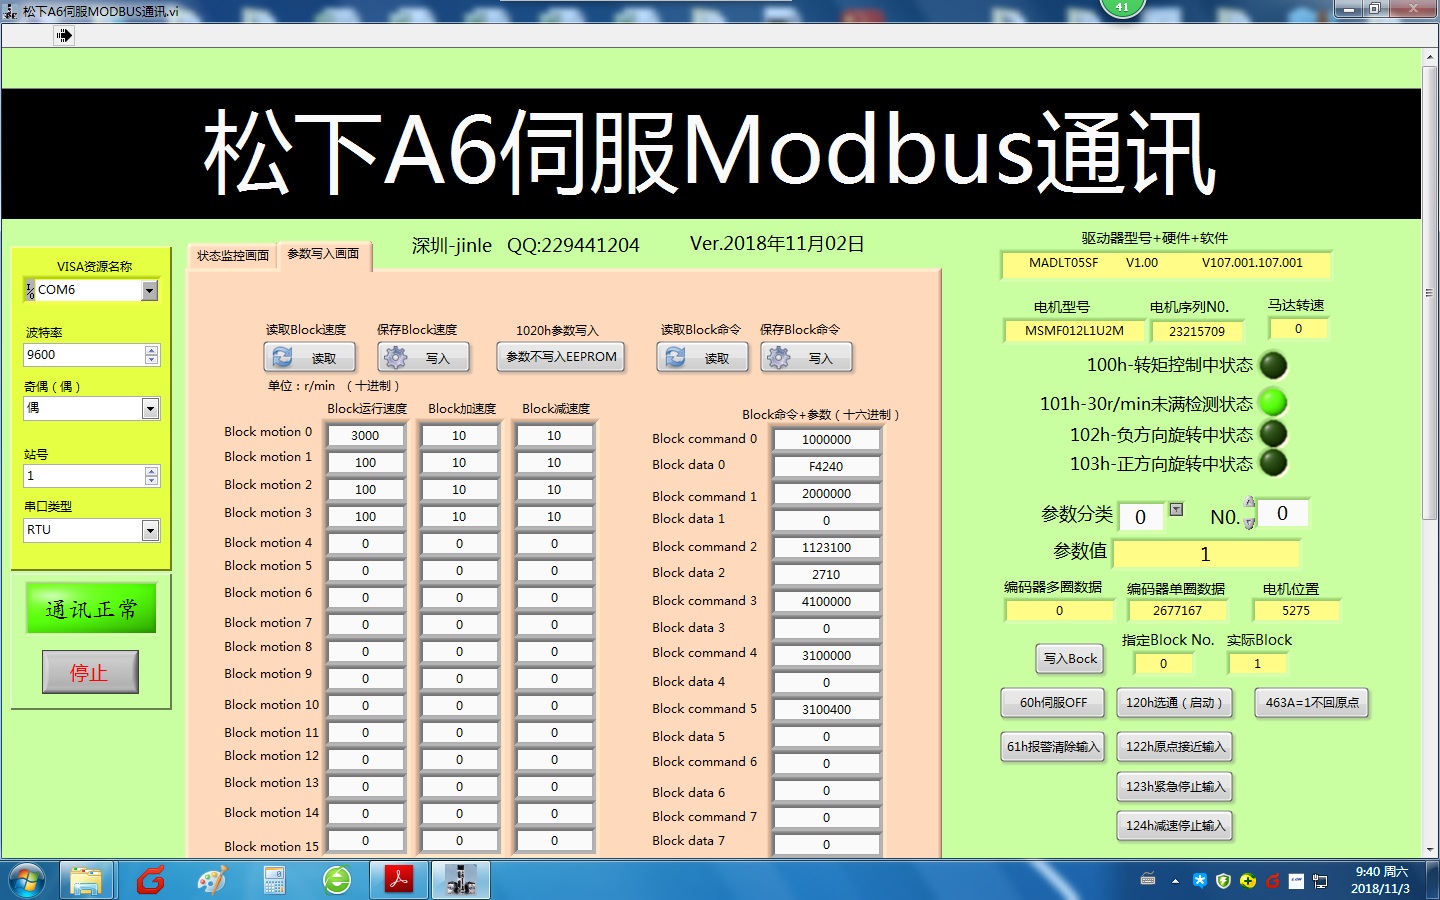Click the gear icon under 保存Block命令

(779, 357)
